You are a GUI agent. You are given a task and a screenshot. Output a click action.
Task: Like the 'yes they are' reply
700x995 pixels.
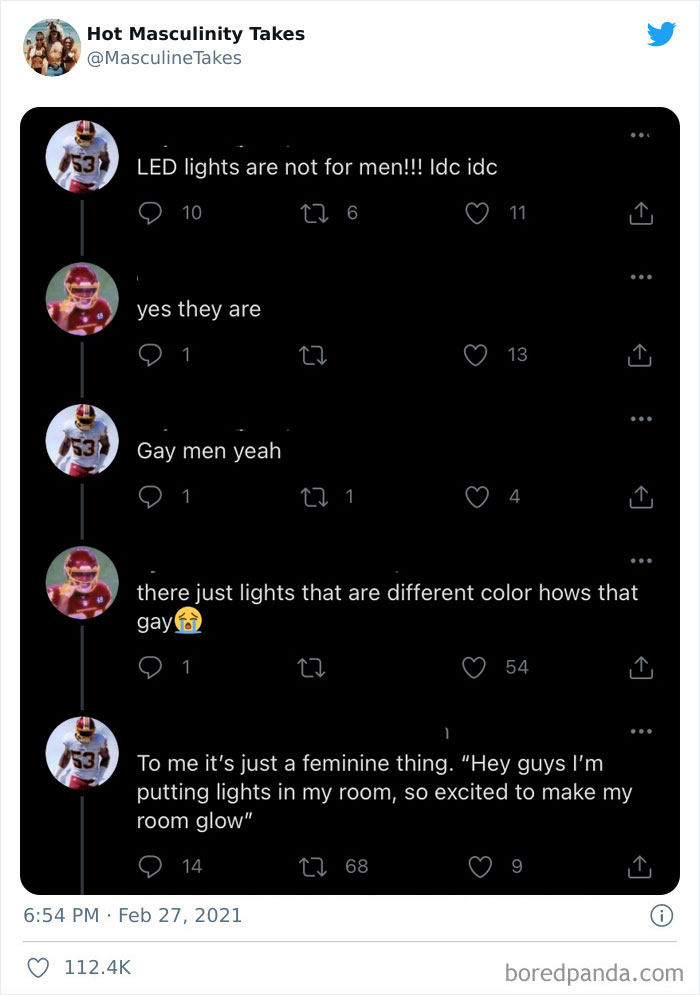pos(477,355)
